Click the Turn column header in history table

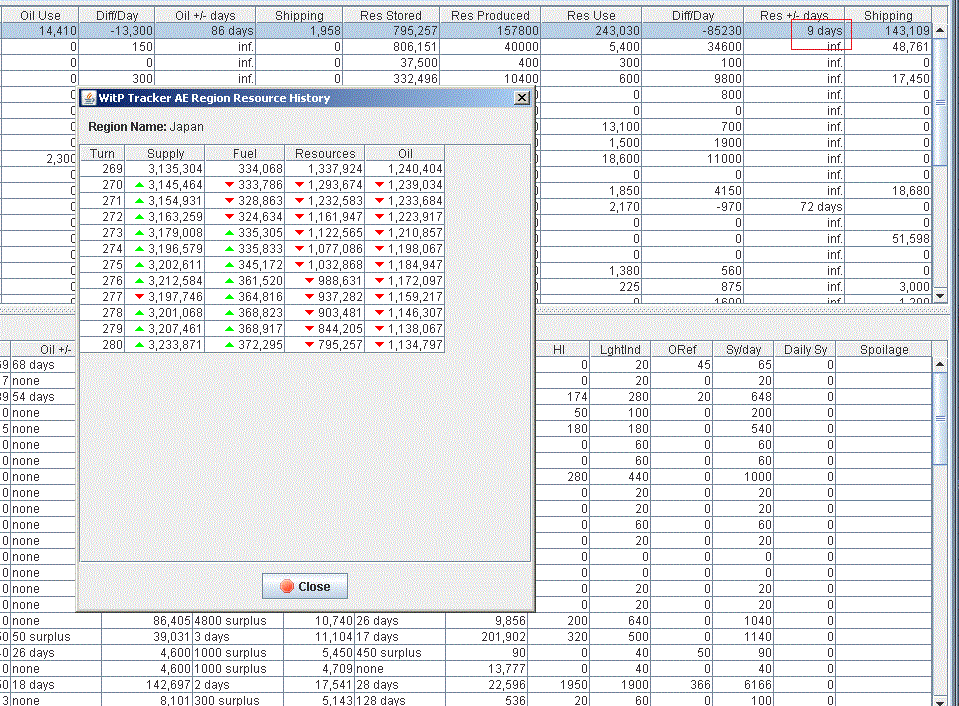102,154
